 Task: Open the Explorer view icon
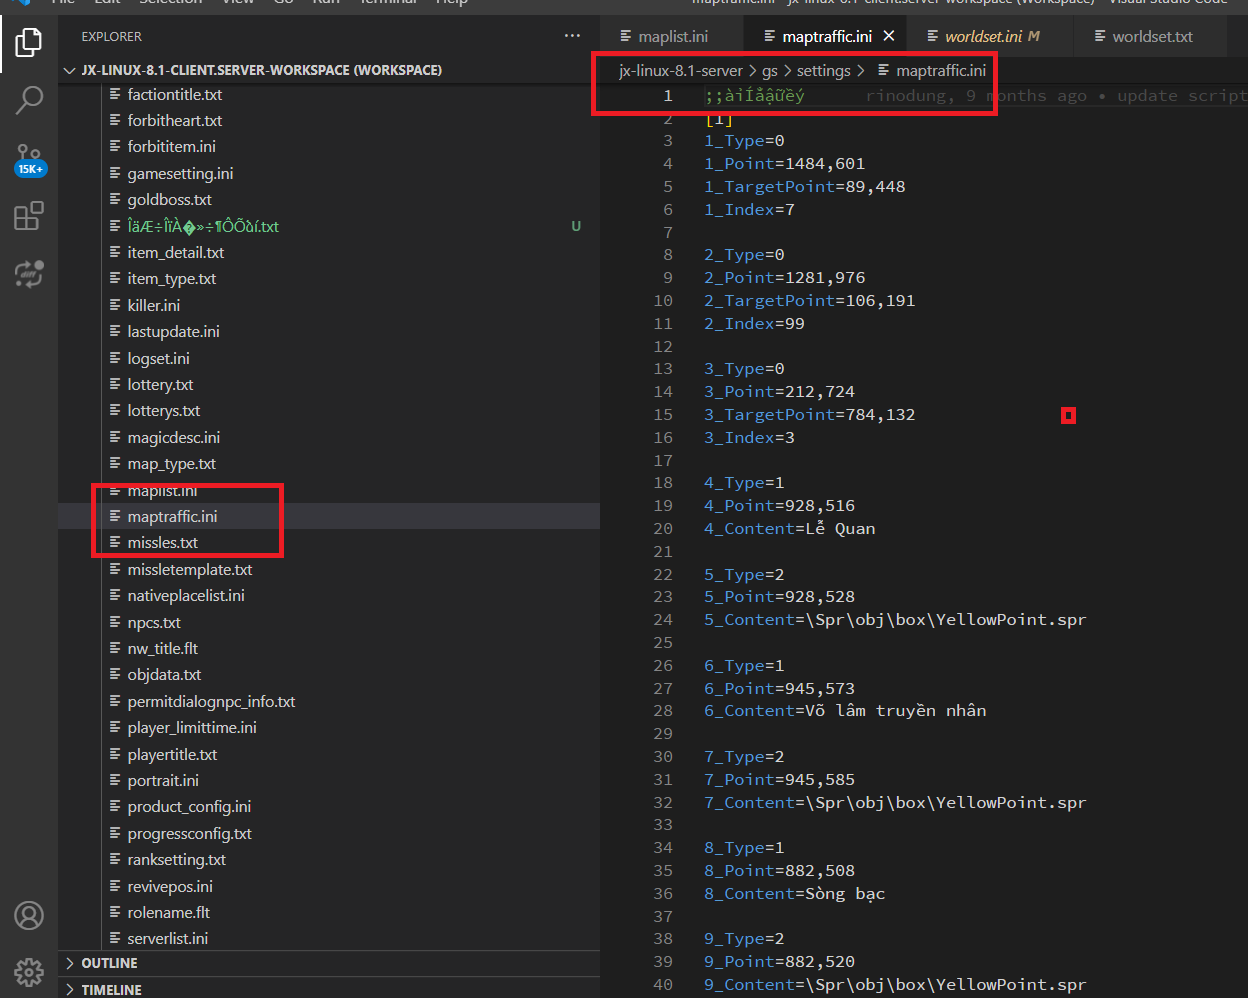(28, 42)
